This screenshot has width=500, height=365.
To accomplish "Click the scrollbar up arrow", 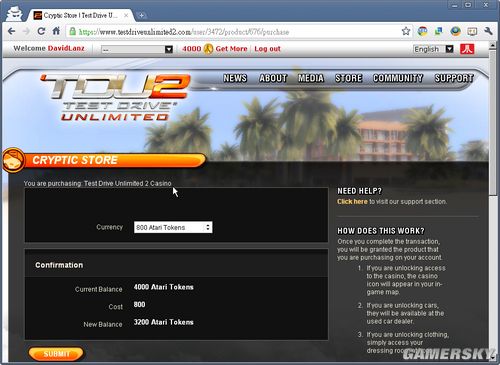I will pos(493,46).
